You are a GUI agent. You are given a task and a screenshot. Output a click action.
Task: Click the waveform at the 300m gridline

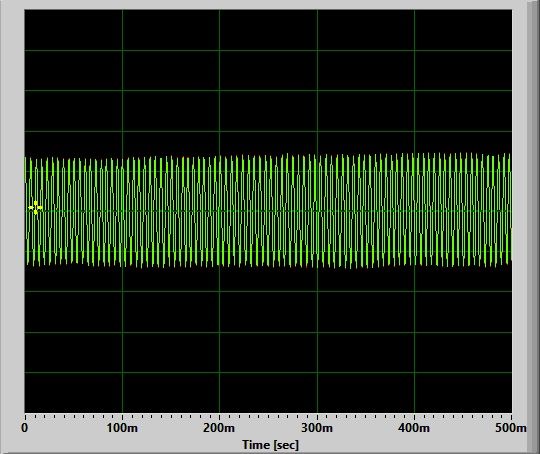pos(317,211)
